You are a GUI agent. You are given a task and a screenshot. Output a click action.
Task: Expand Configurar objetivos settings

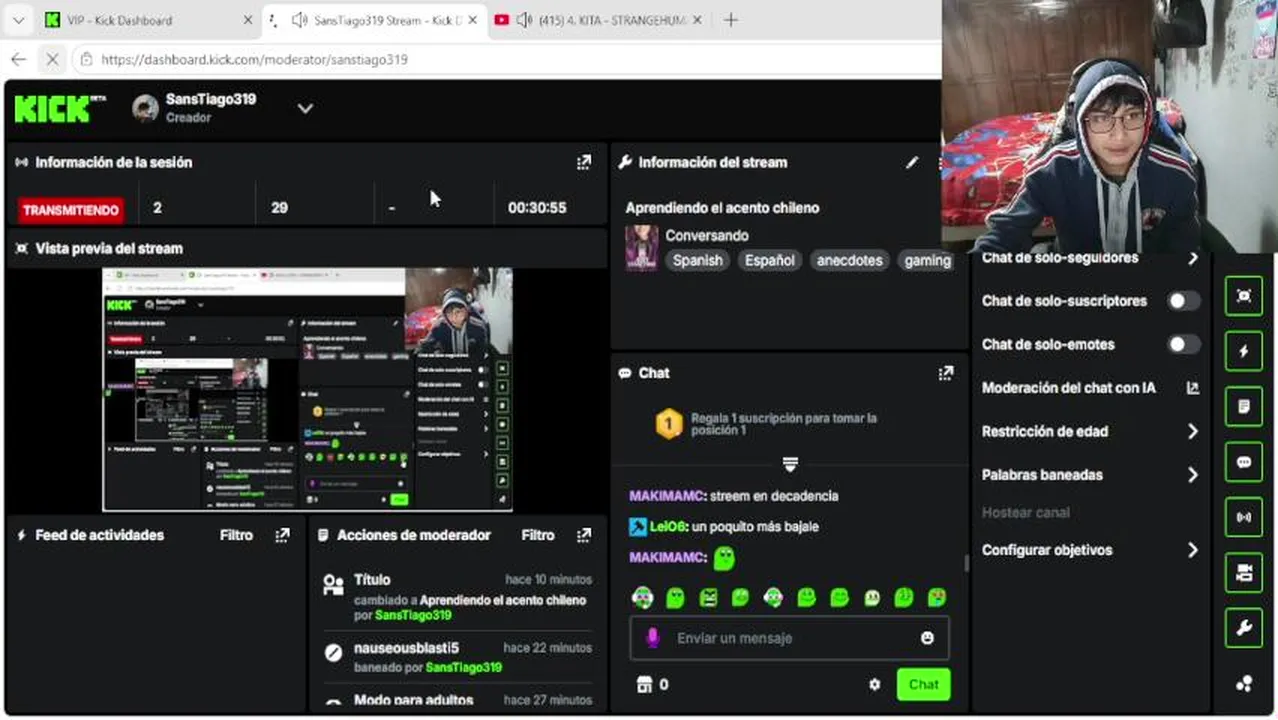tap(1192, 550)
